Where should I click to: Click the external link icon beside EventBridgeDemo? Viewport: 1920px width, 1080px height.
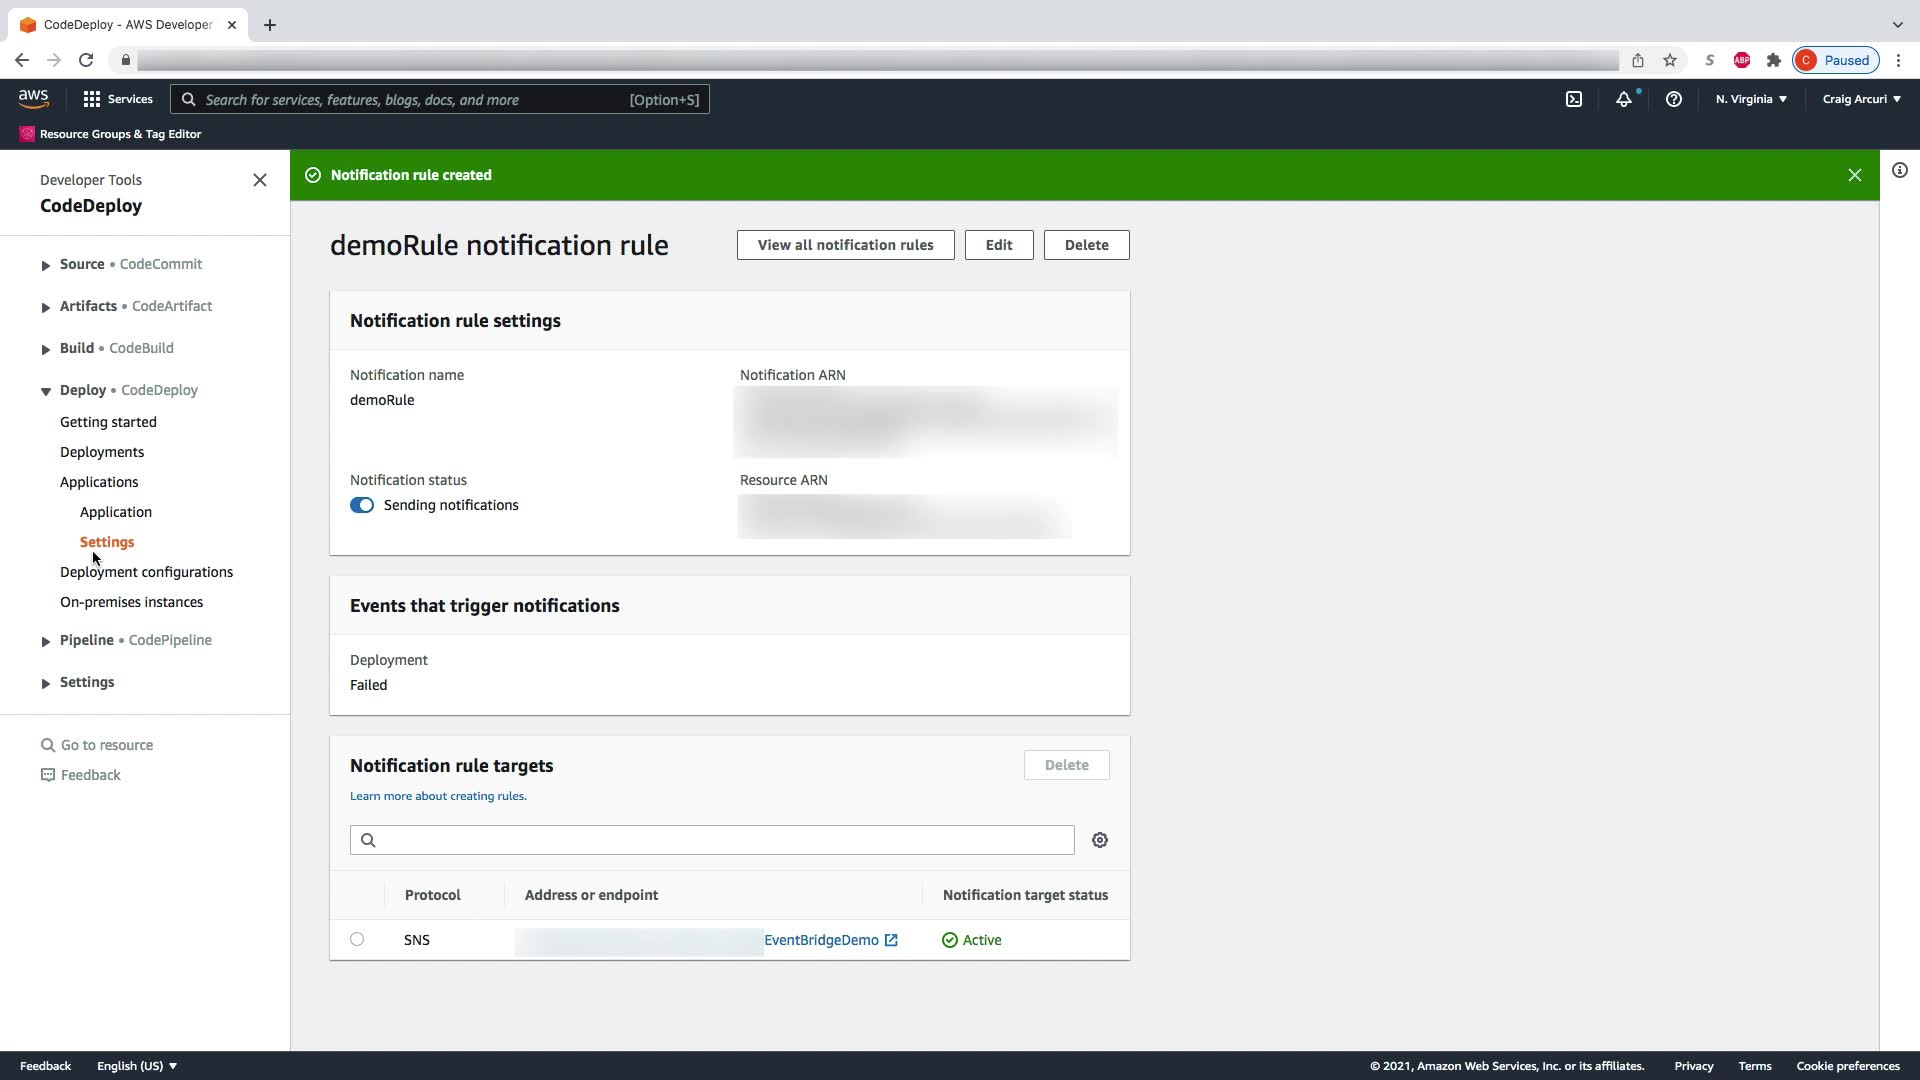[891, 940]
